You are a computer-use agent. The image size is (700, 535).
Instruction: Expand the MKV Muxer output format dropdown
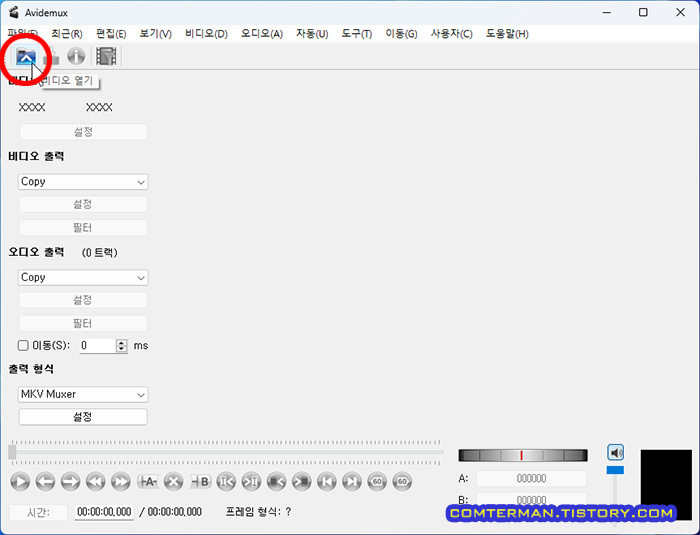click(x=83, y=394)
